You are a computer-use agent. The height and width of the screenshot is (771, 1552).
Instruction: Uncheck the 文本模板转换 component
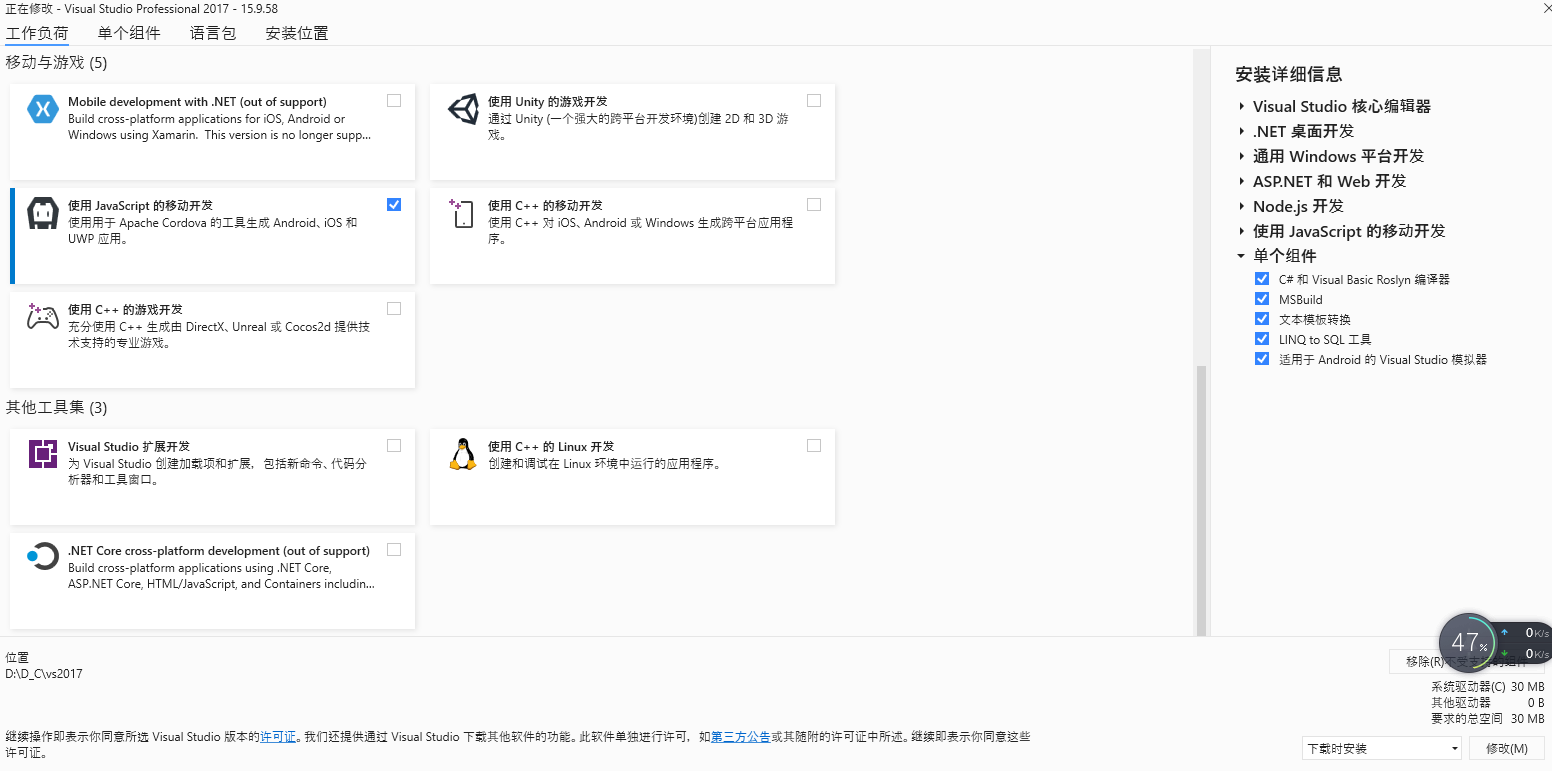(1262, 319)
